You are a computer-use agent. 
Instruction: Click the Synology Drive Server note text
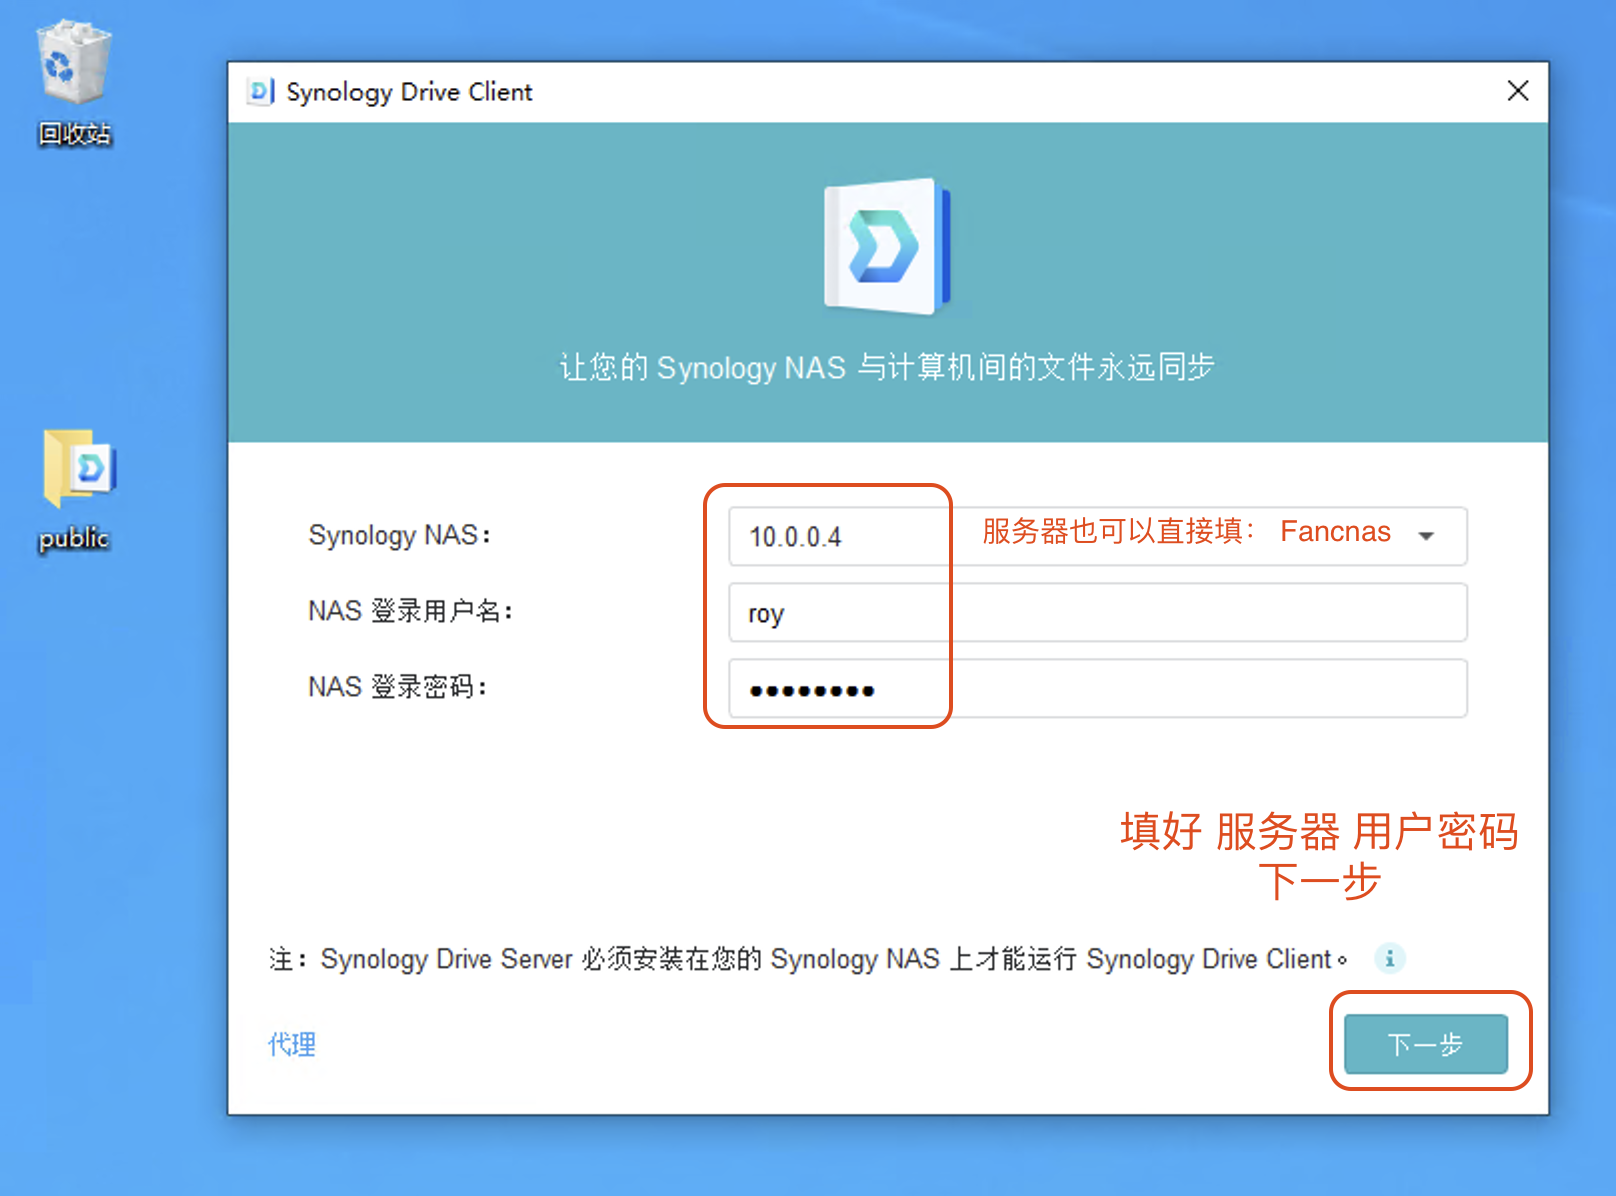click(x=808, y=959)
